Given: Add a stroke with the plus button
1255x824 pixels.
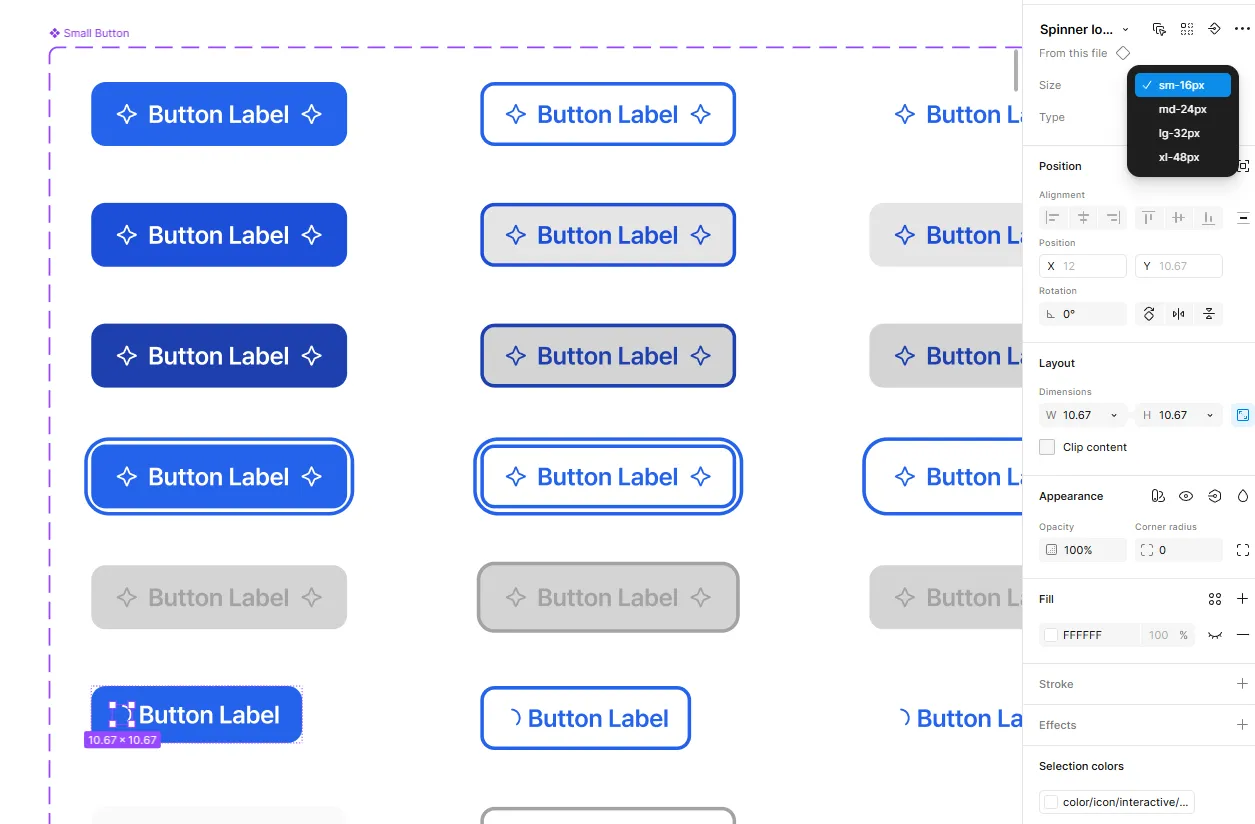Looking at the screenshot, I should pyautogui.click(x=1242, y=684).
